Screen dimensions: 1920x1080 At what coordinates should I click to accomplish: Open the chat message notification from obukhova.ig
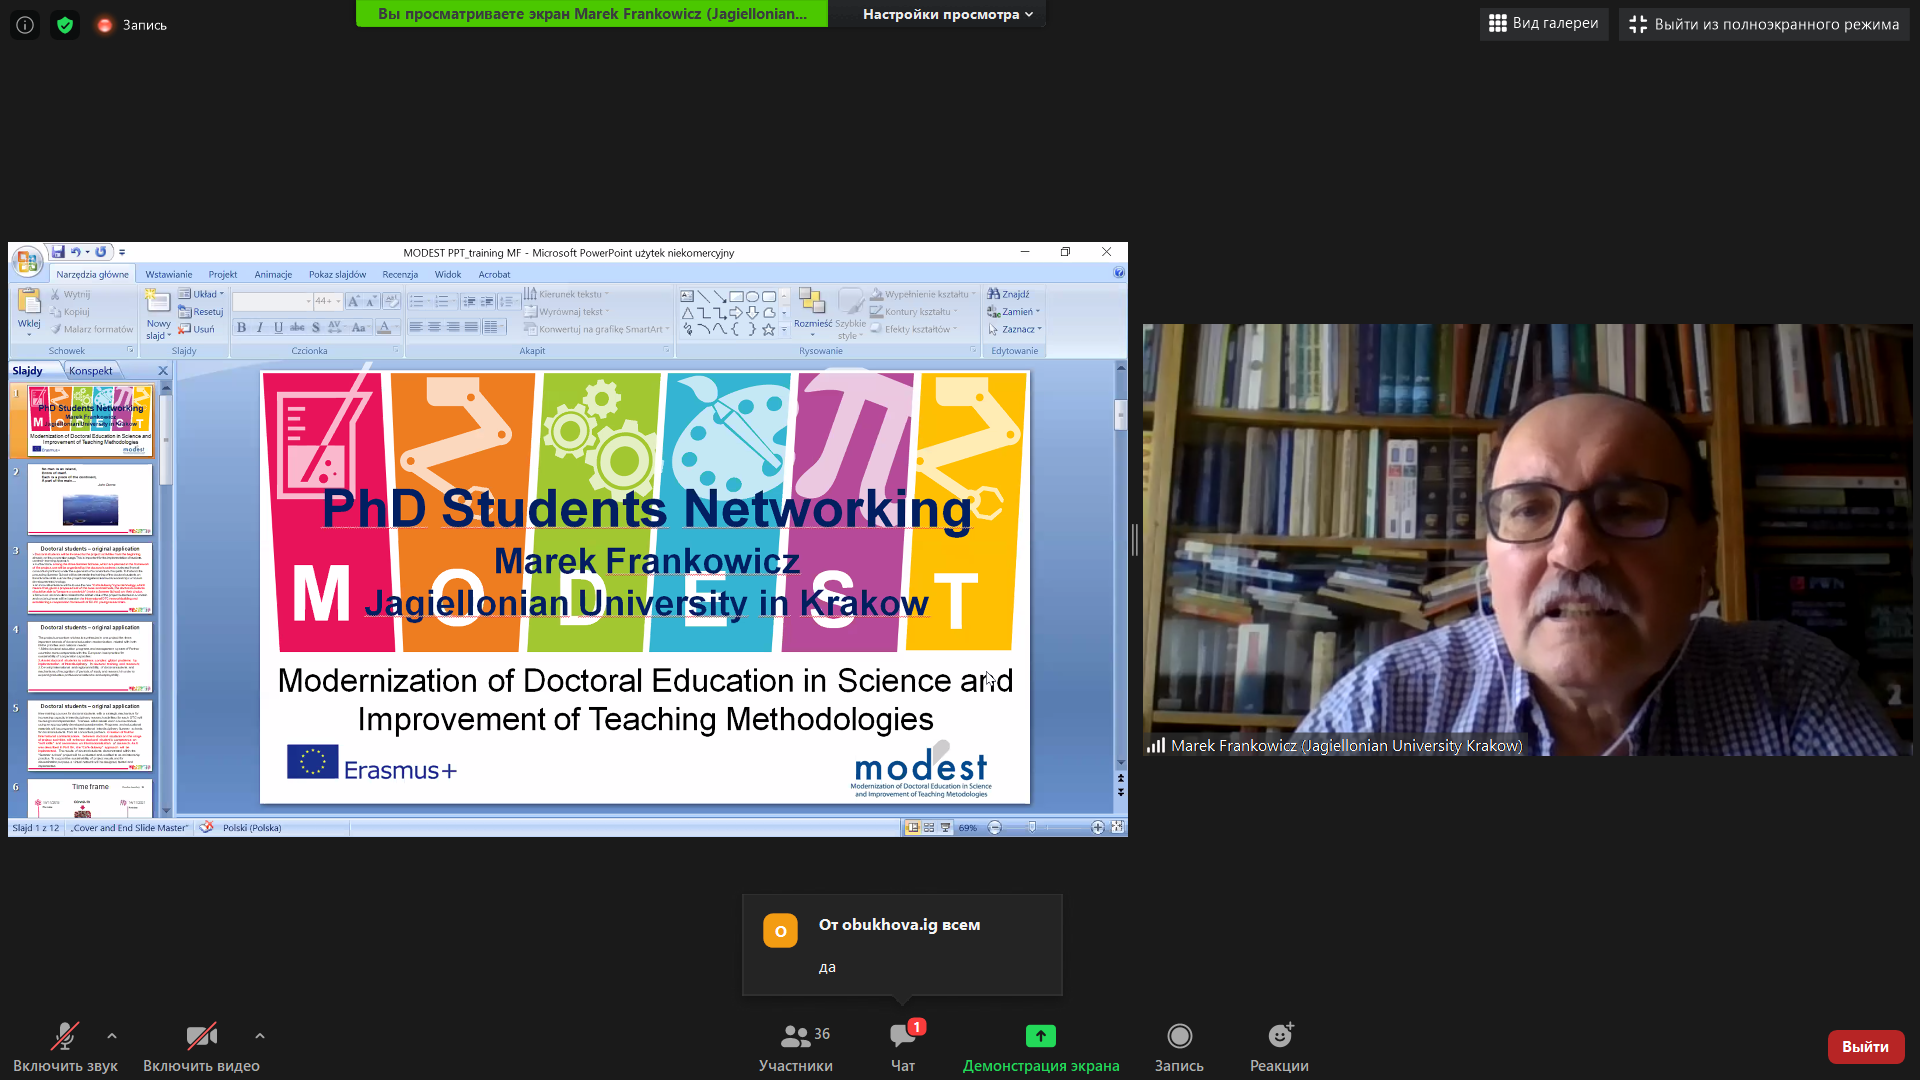tap(901, 945)
